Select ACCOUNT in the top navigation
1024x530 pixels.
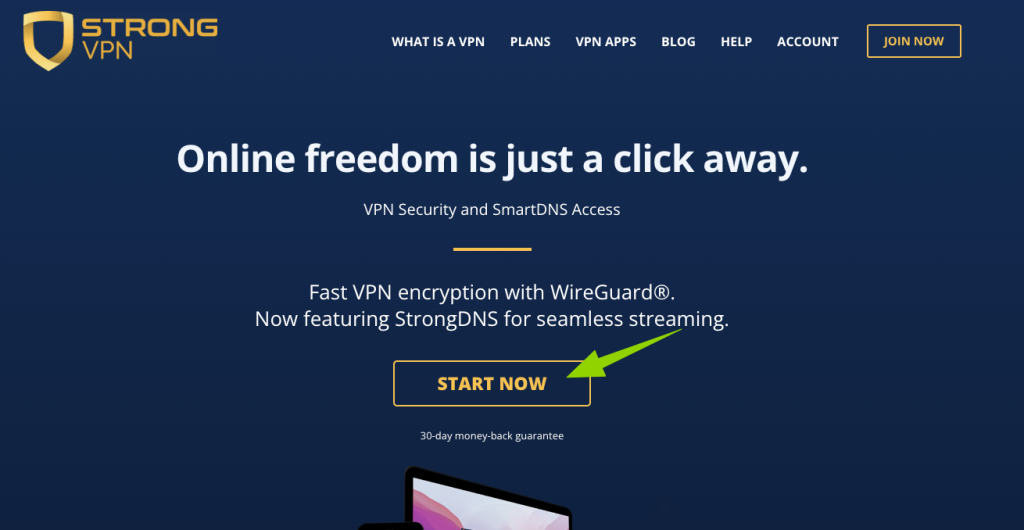(808, 42)
